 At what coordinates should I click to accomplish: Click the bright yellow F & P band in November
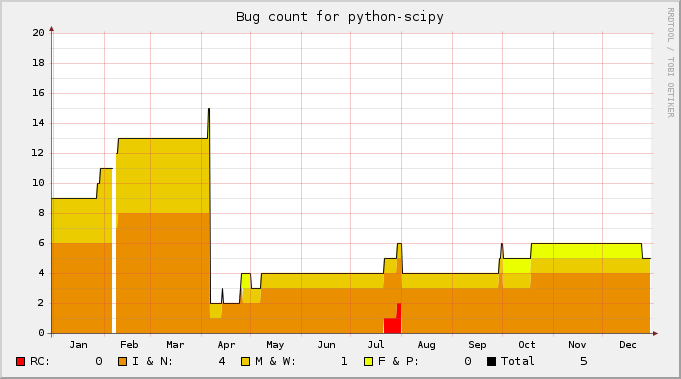586,251
